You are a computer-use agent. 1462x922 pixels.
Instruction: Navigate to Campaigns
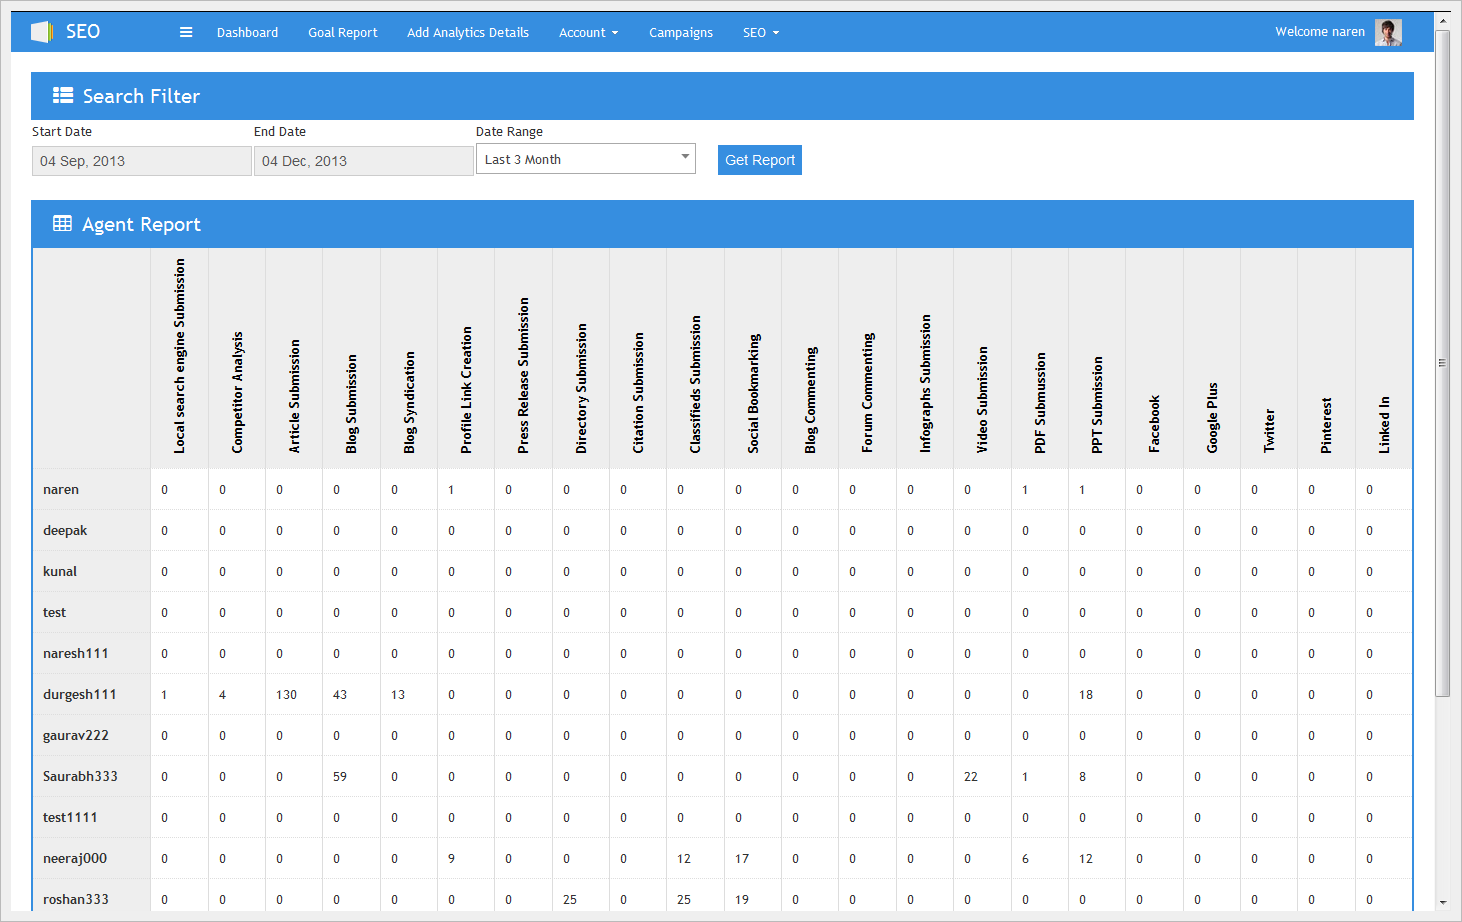(680, 33)
